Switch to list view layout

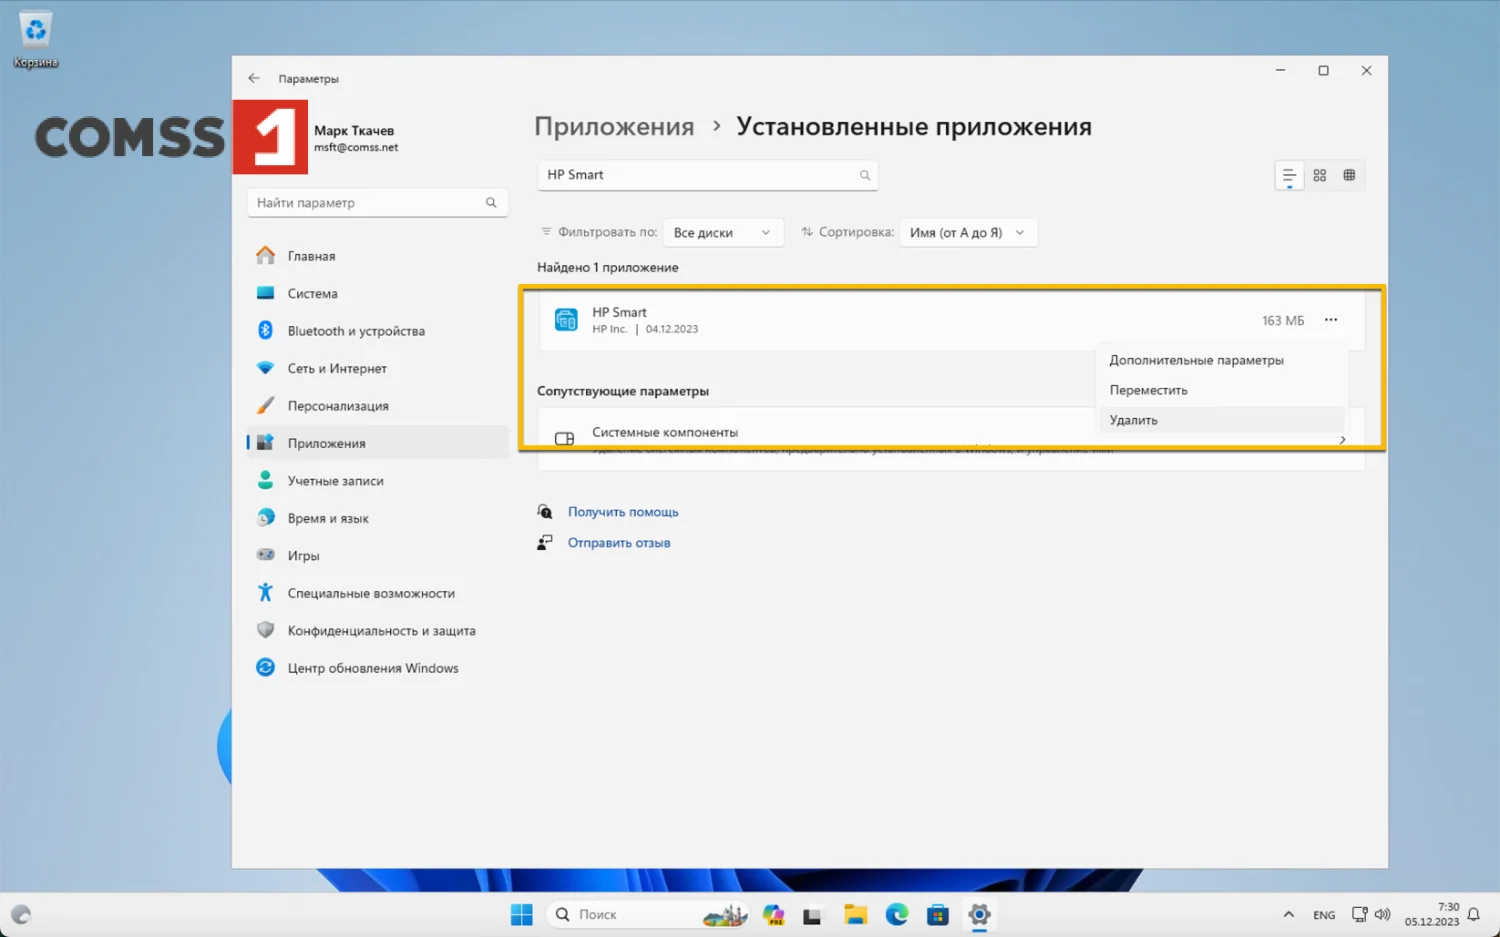pyautogui.click(x=1289, y=175)
